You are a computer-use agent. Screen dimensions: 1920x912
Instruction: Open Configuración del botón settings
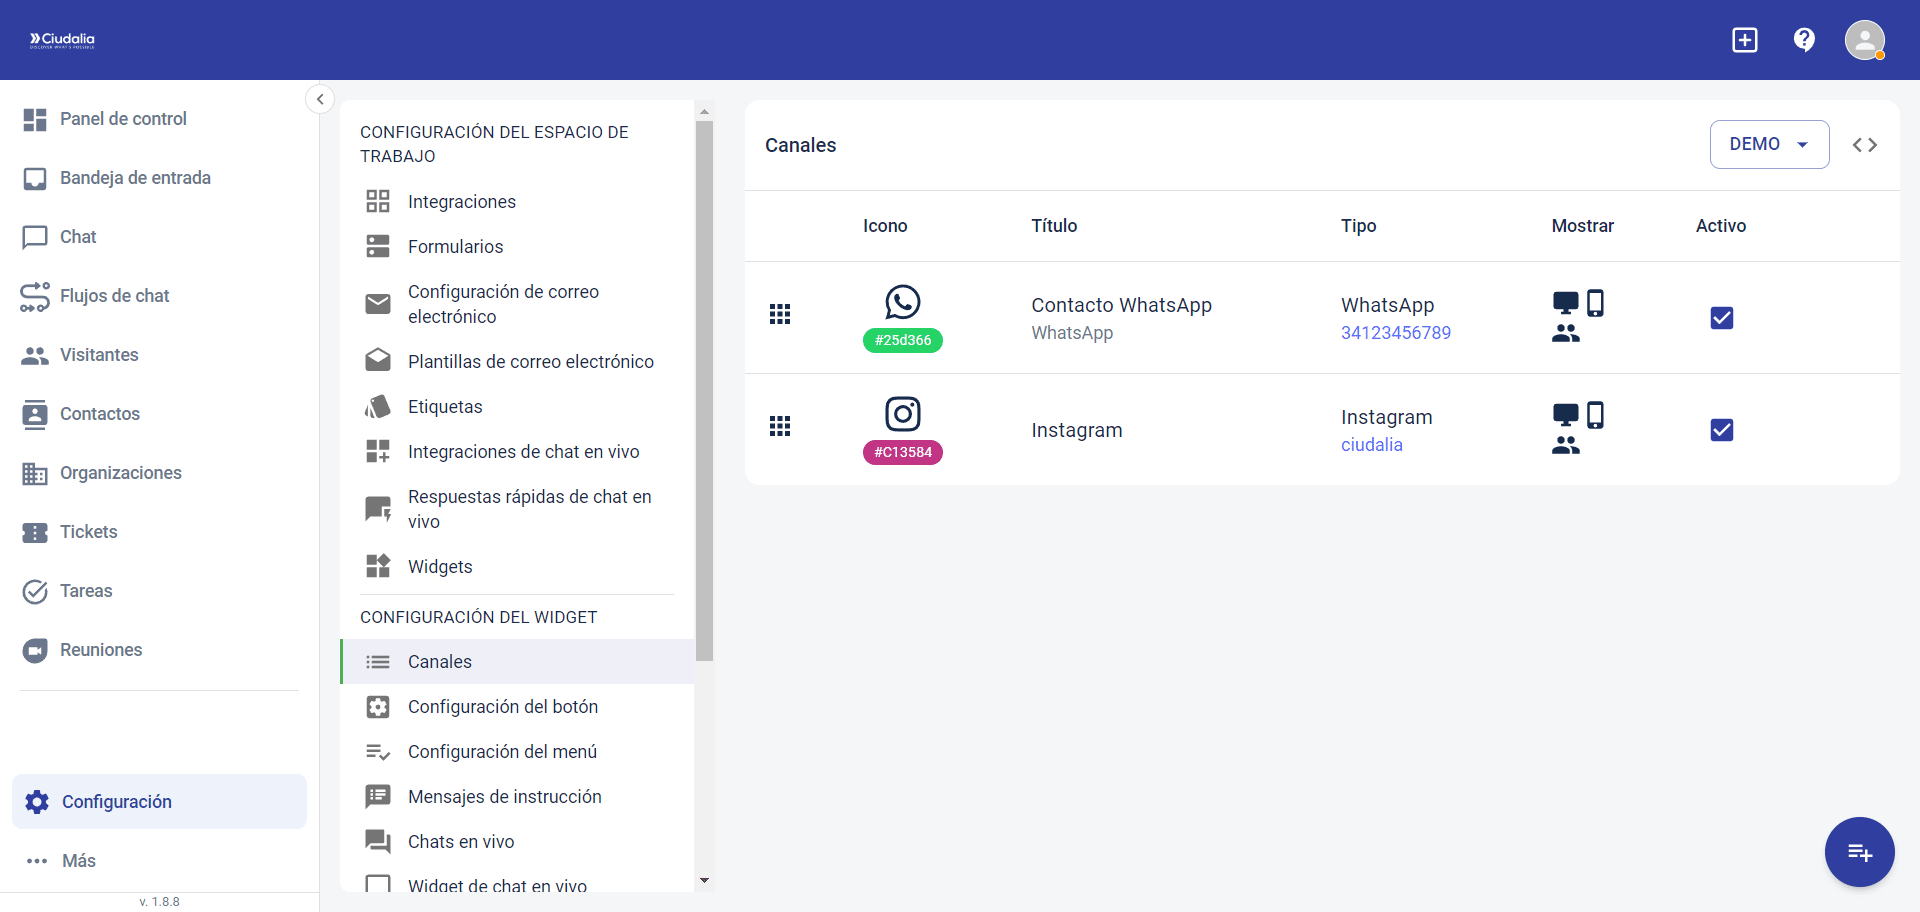pyautogui.click(x=502, y=707)
